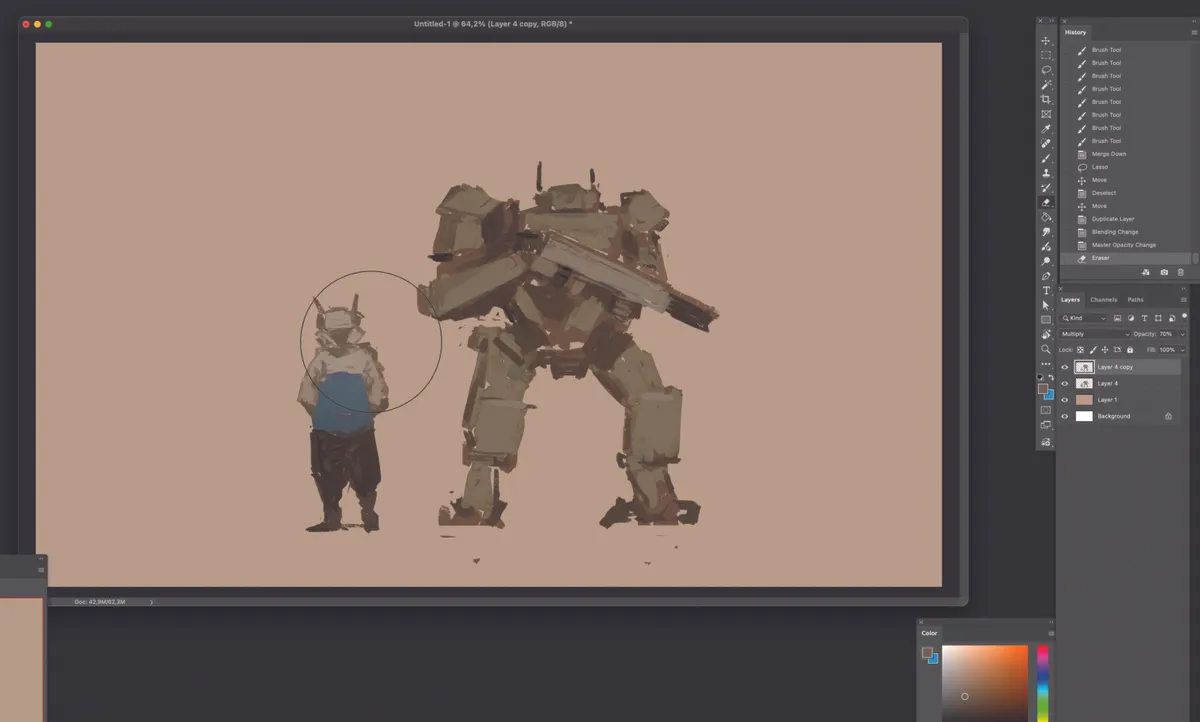Select the Clone Stamp tool
Viewport: 1200px width, 722px height.
tap(1046, 173)
